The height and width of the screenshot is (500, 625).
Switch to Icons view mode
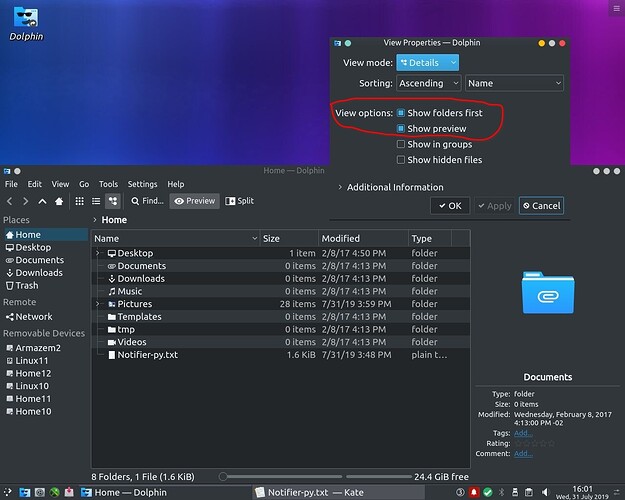click(x=79, y=201)
